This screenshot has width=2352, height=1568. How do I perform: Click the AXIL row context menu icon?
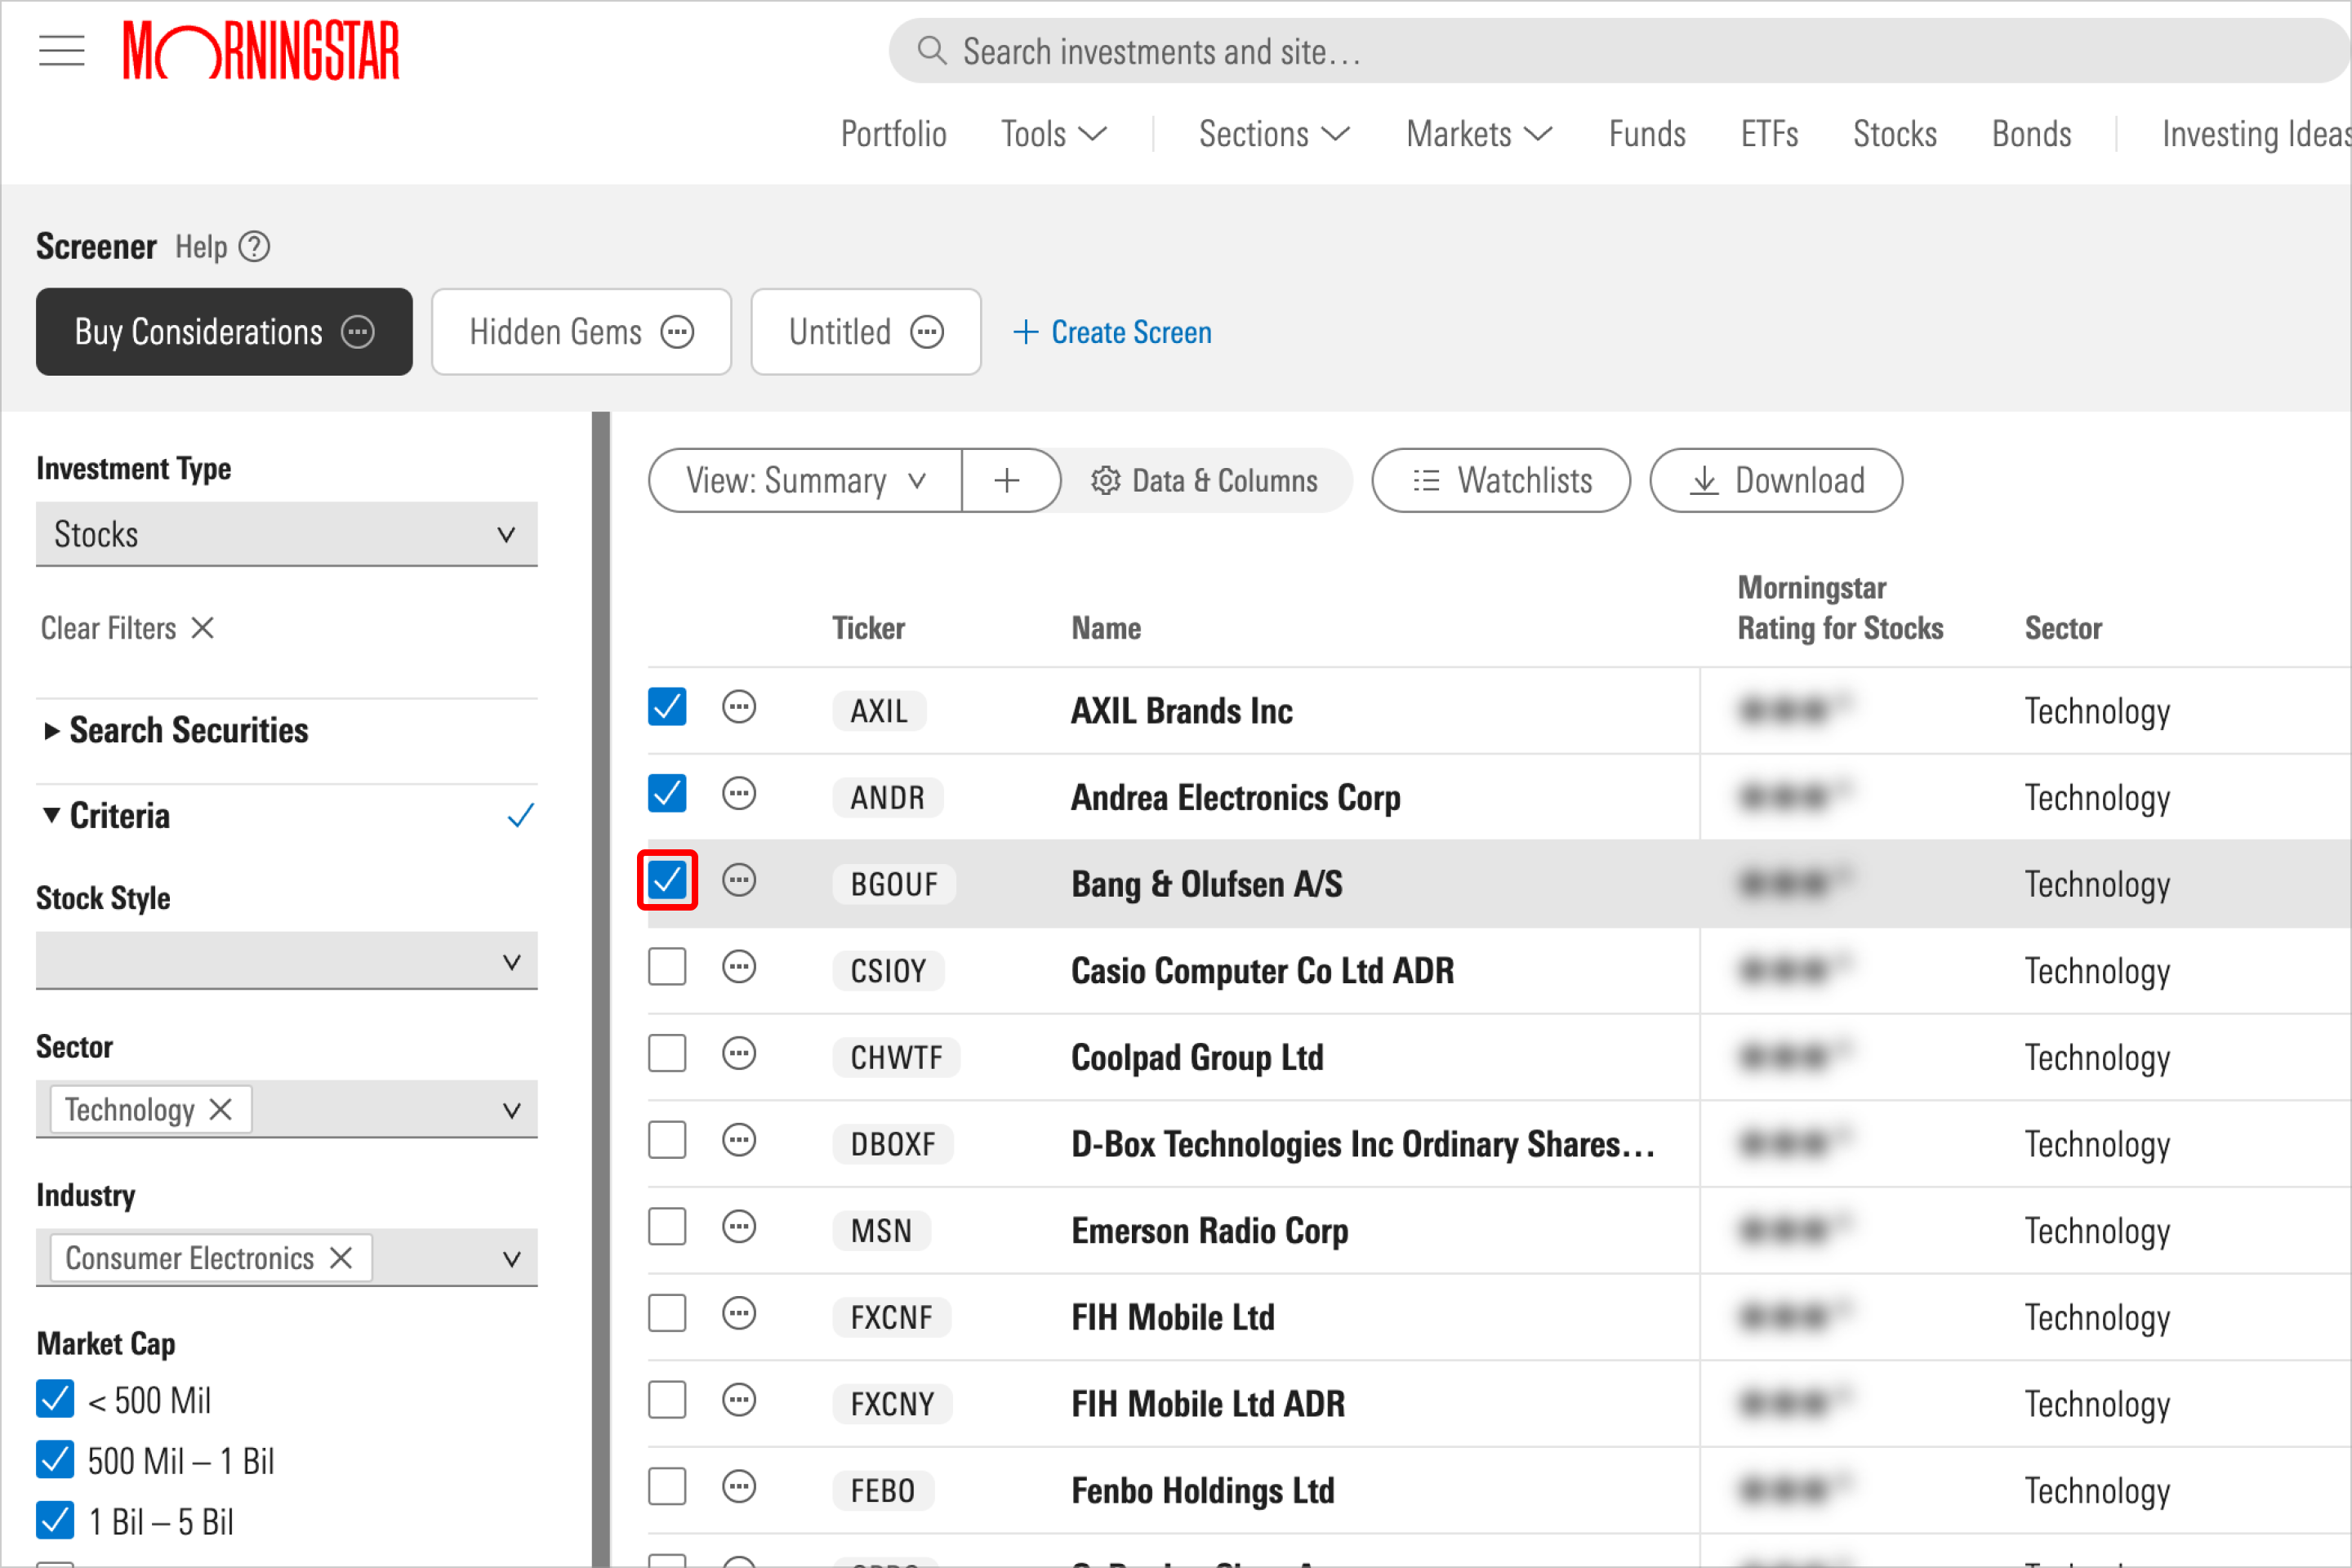(737, 710)
